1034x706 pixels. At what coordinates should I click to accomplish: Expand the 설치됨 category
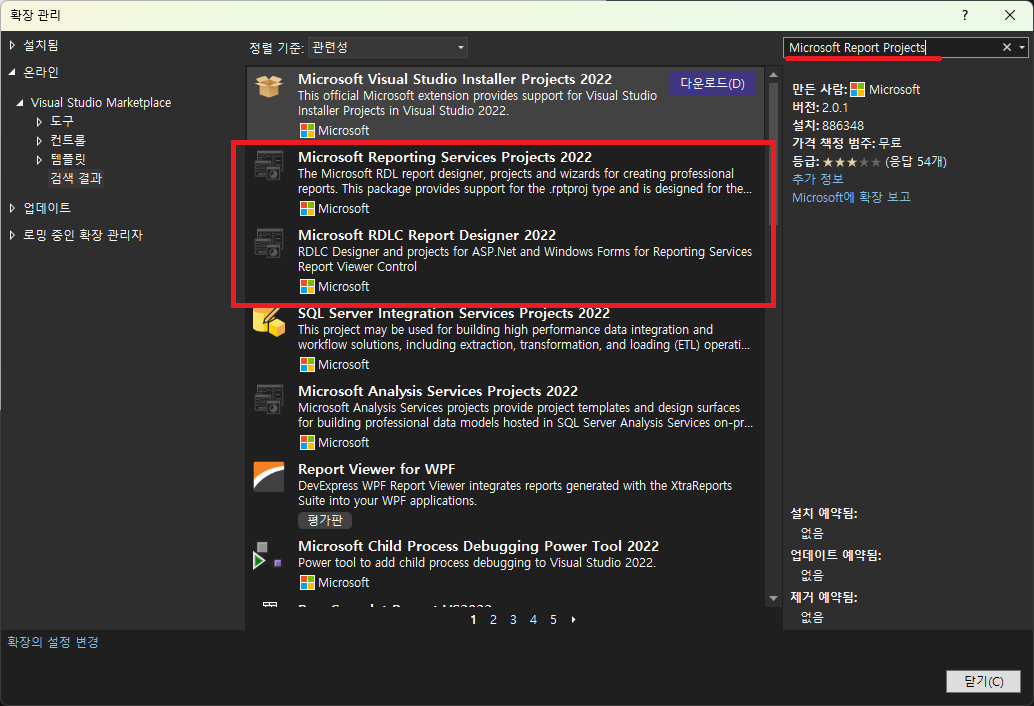click(x=12, y=45)
